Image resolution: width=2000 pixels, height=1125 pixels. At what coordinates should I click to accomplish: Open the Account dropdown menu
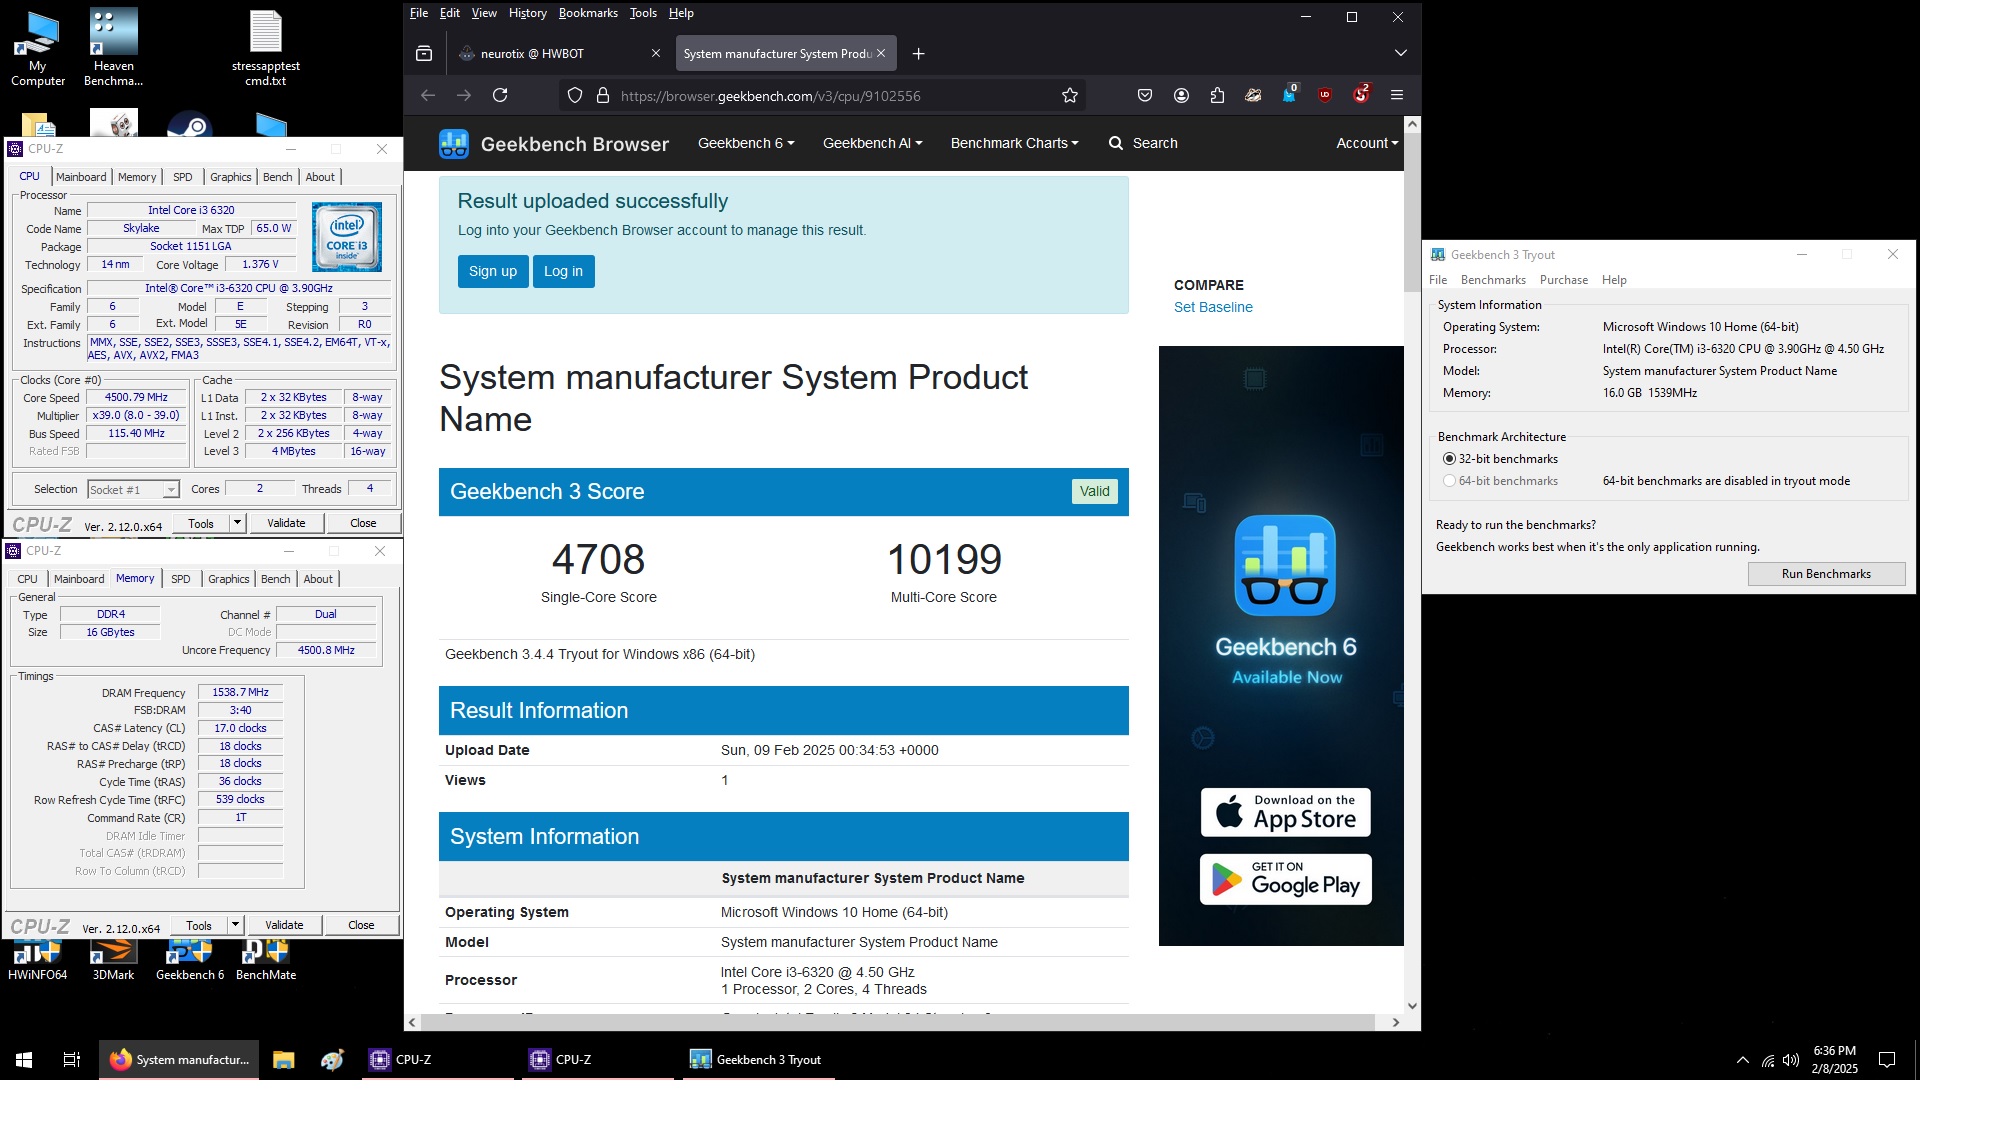(x=1367, y=143)
